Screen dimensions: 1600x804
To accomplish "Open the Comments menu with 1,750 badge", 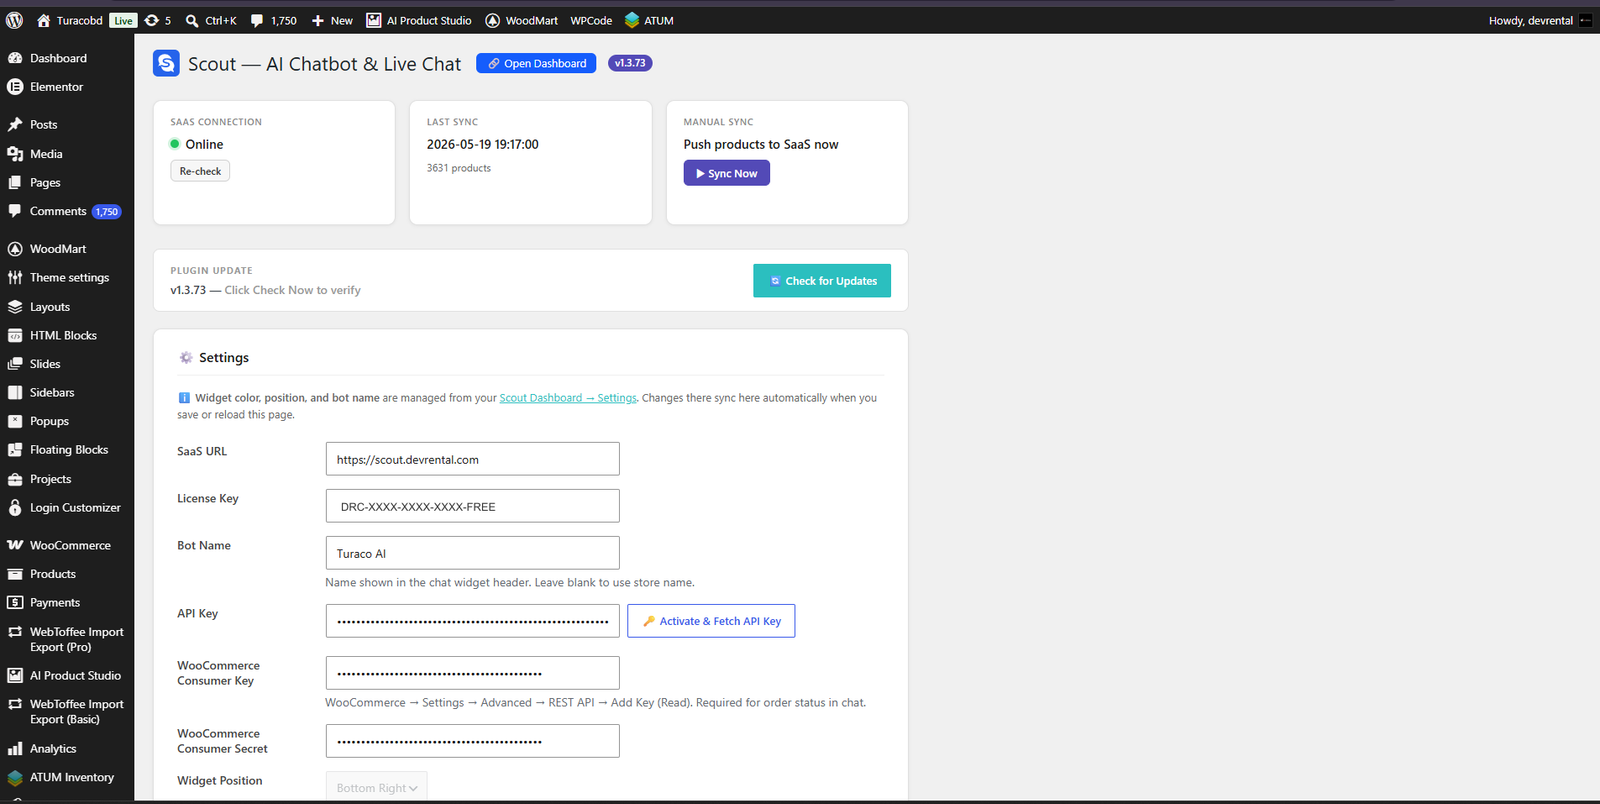I will point(67,212).
